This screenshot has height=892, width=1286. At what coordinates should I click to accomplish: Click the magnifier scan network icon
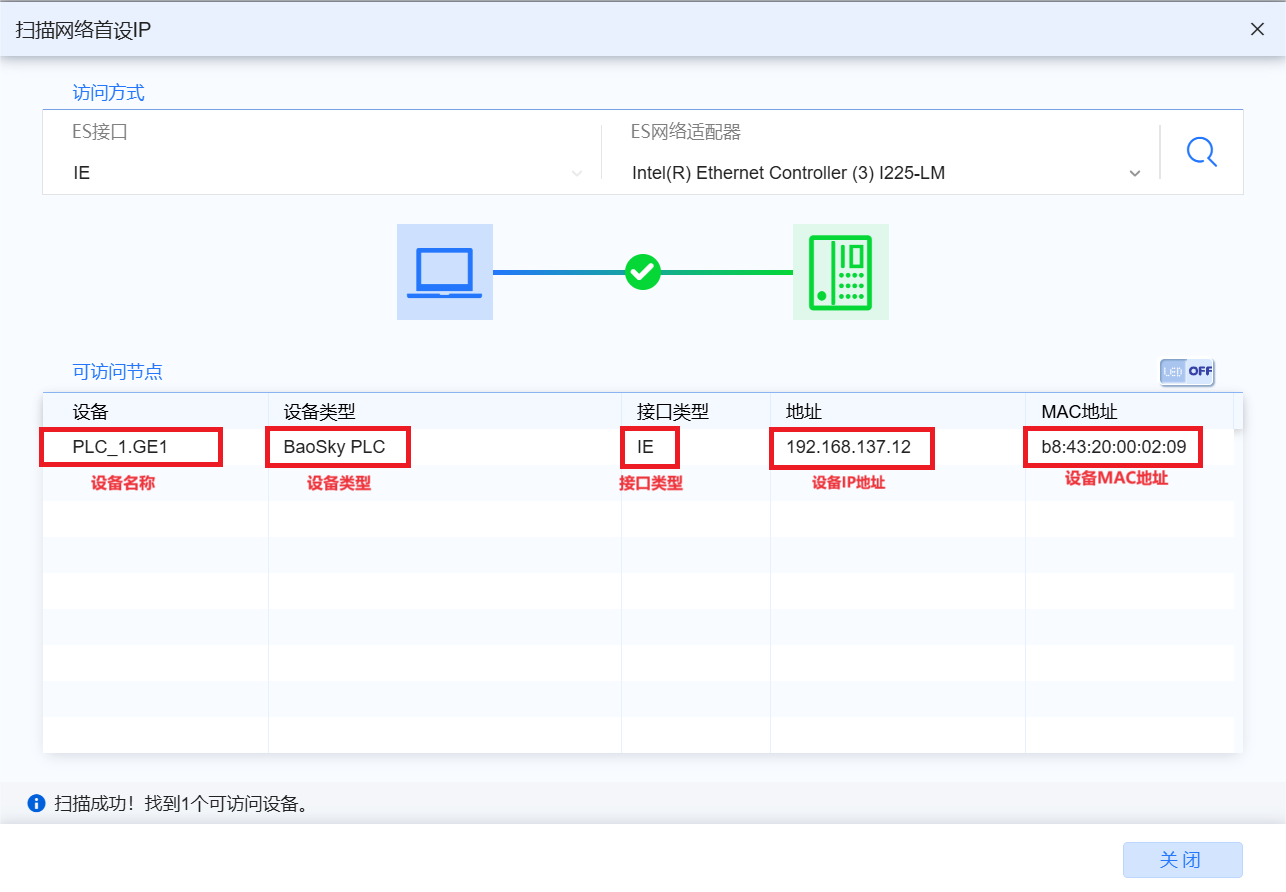pos(1201,152)
